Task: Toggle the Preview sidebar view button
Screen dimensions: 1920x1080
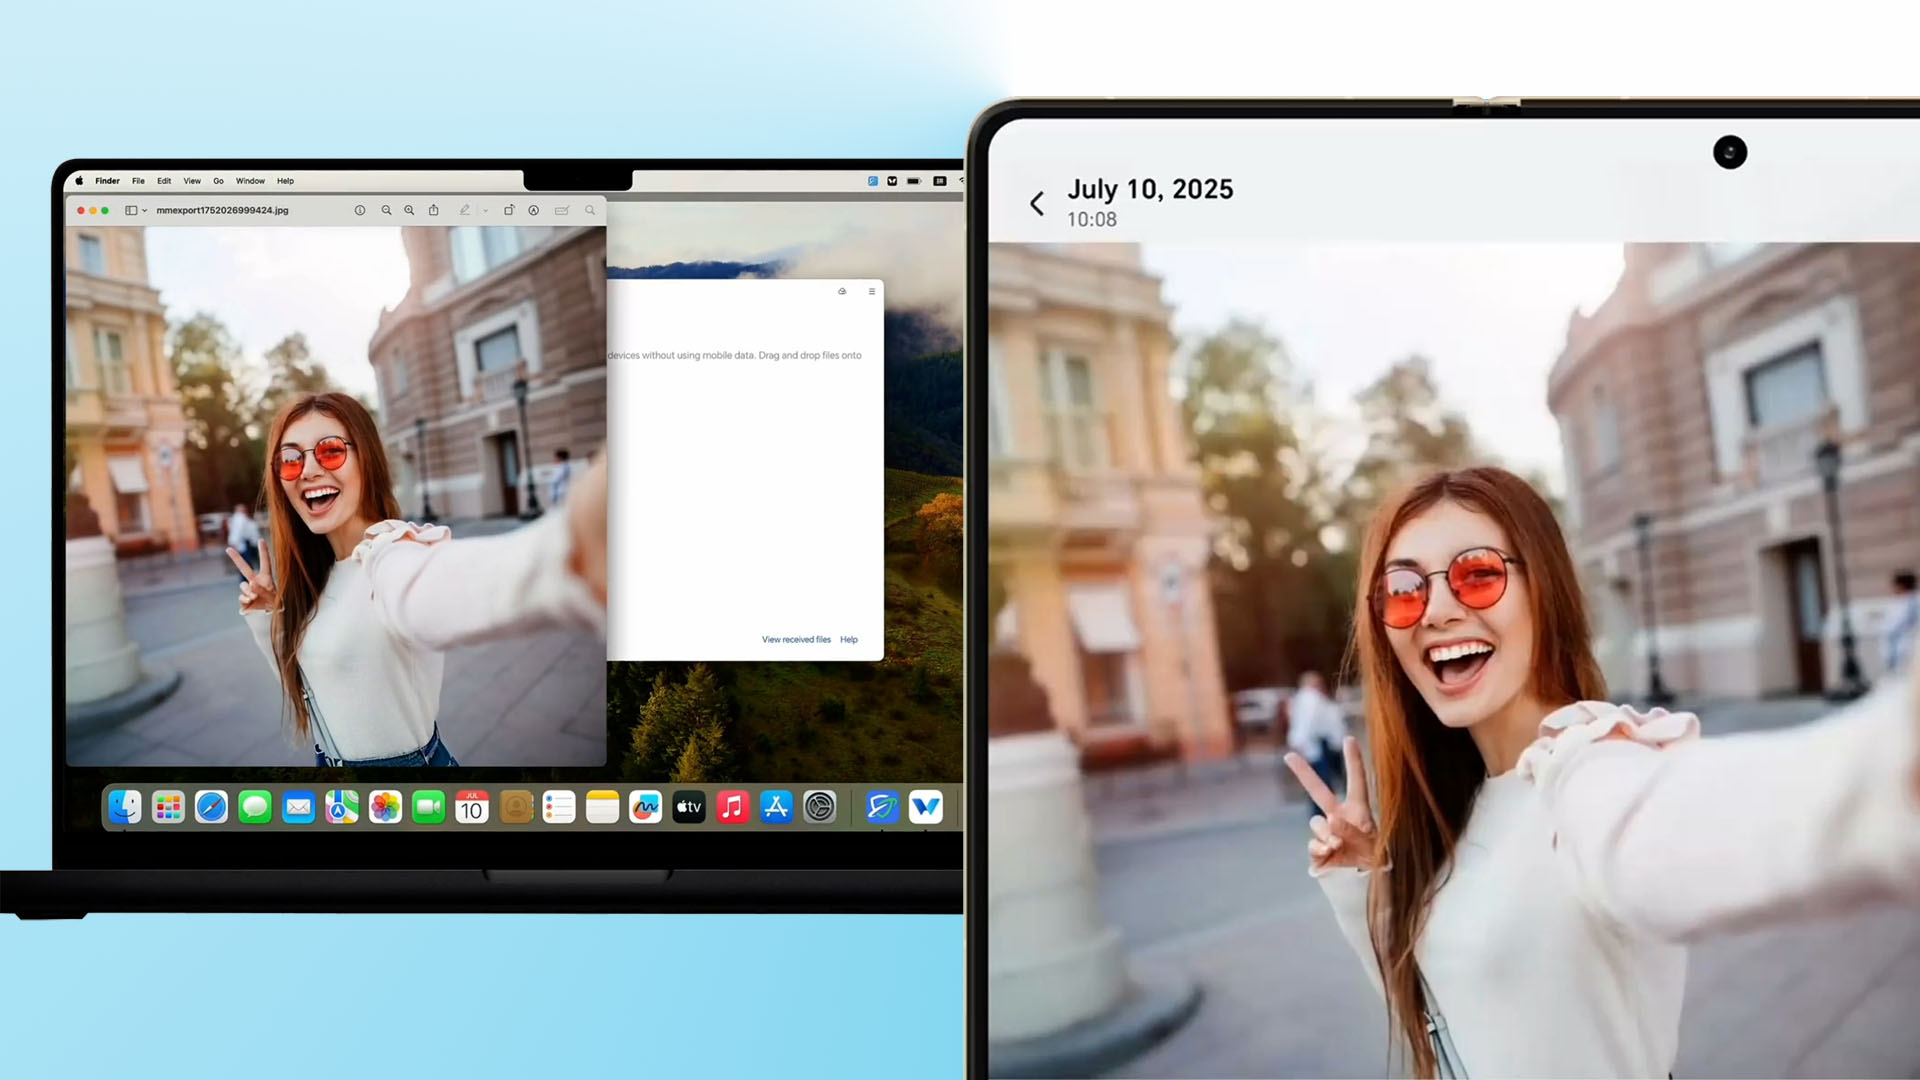Action: pyautogui.click(x=131, y=210)
